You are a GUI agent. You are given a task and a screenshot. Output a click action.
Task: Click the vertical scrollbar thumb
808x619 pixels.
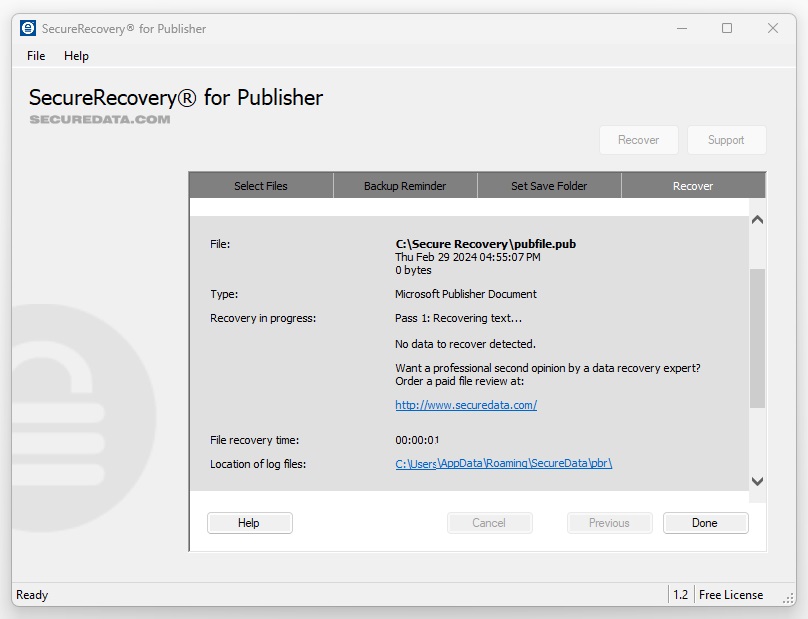point(757,338)
